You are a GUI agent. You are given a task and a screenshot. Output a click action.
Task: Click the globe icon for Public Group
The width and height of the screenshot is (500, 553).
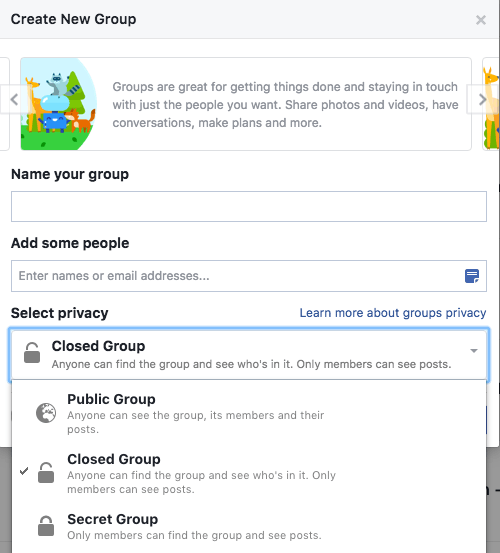(46, 413)
